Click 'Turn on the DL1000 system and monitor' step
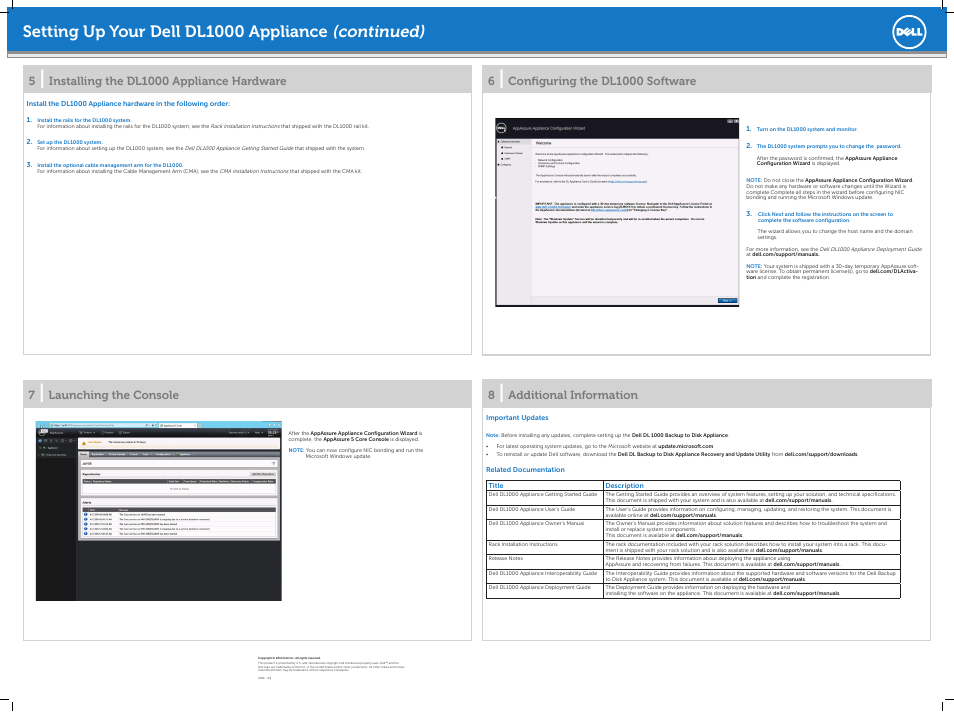 tap(807, 129)
